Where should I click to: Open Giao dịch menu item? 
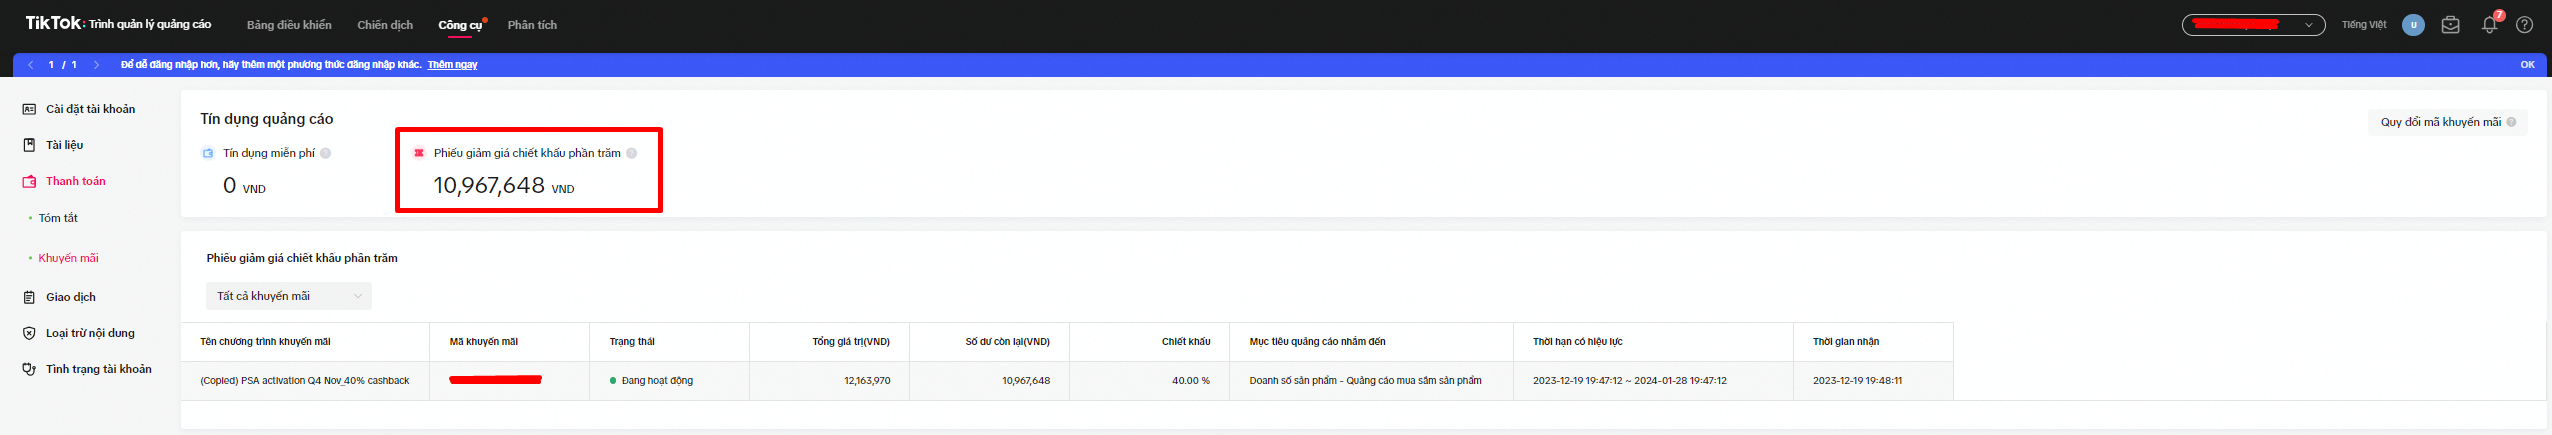pyautogui.click(x=71, y=297)
